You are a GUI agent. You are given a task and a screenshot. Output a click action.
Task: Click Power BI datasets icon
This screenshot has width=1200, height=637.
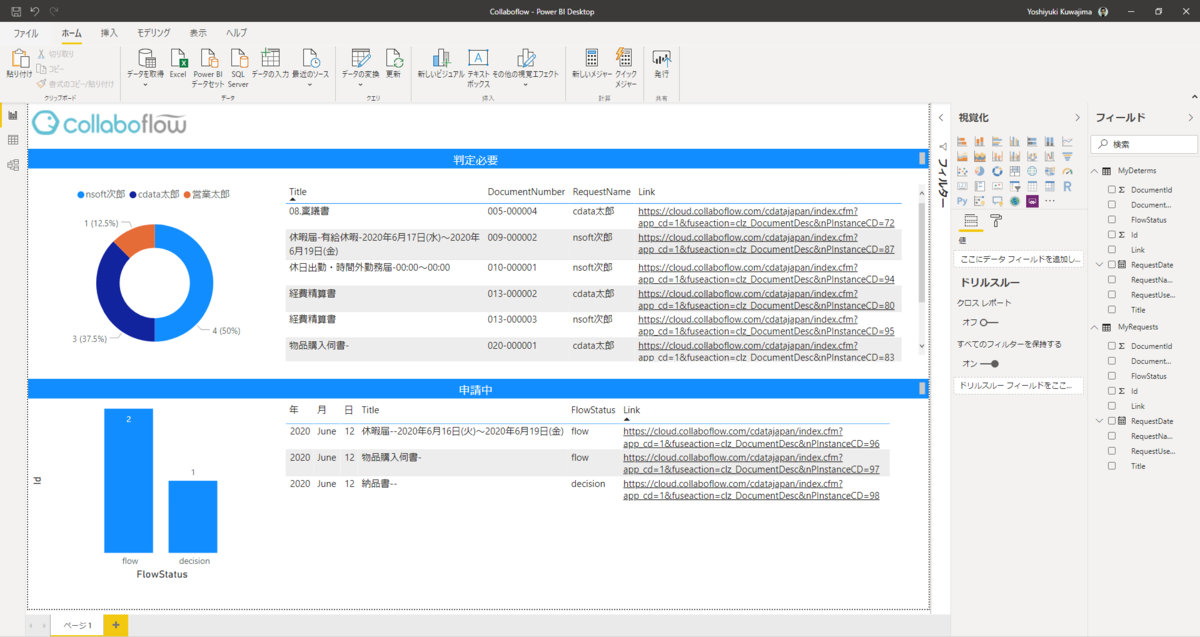[x=208, y=58]
